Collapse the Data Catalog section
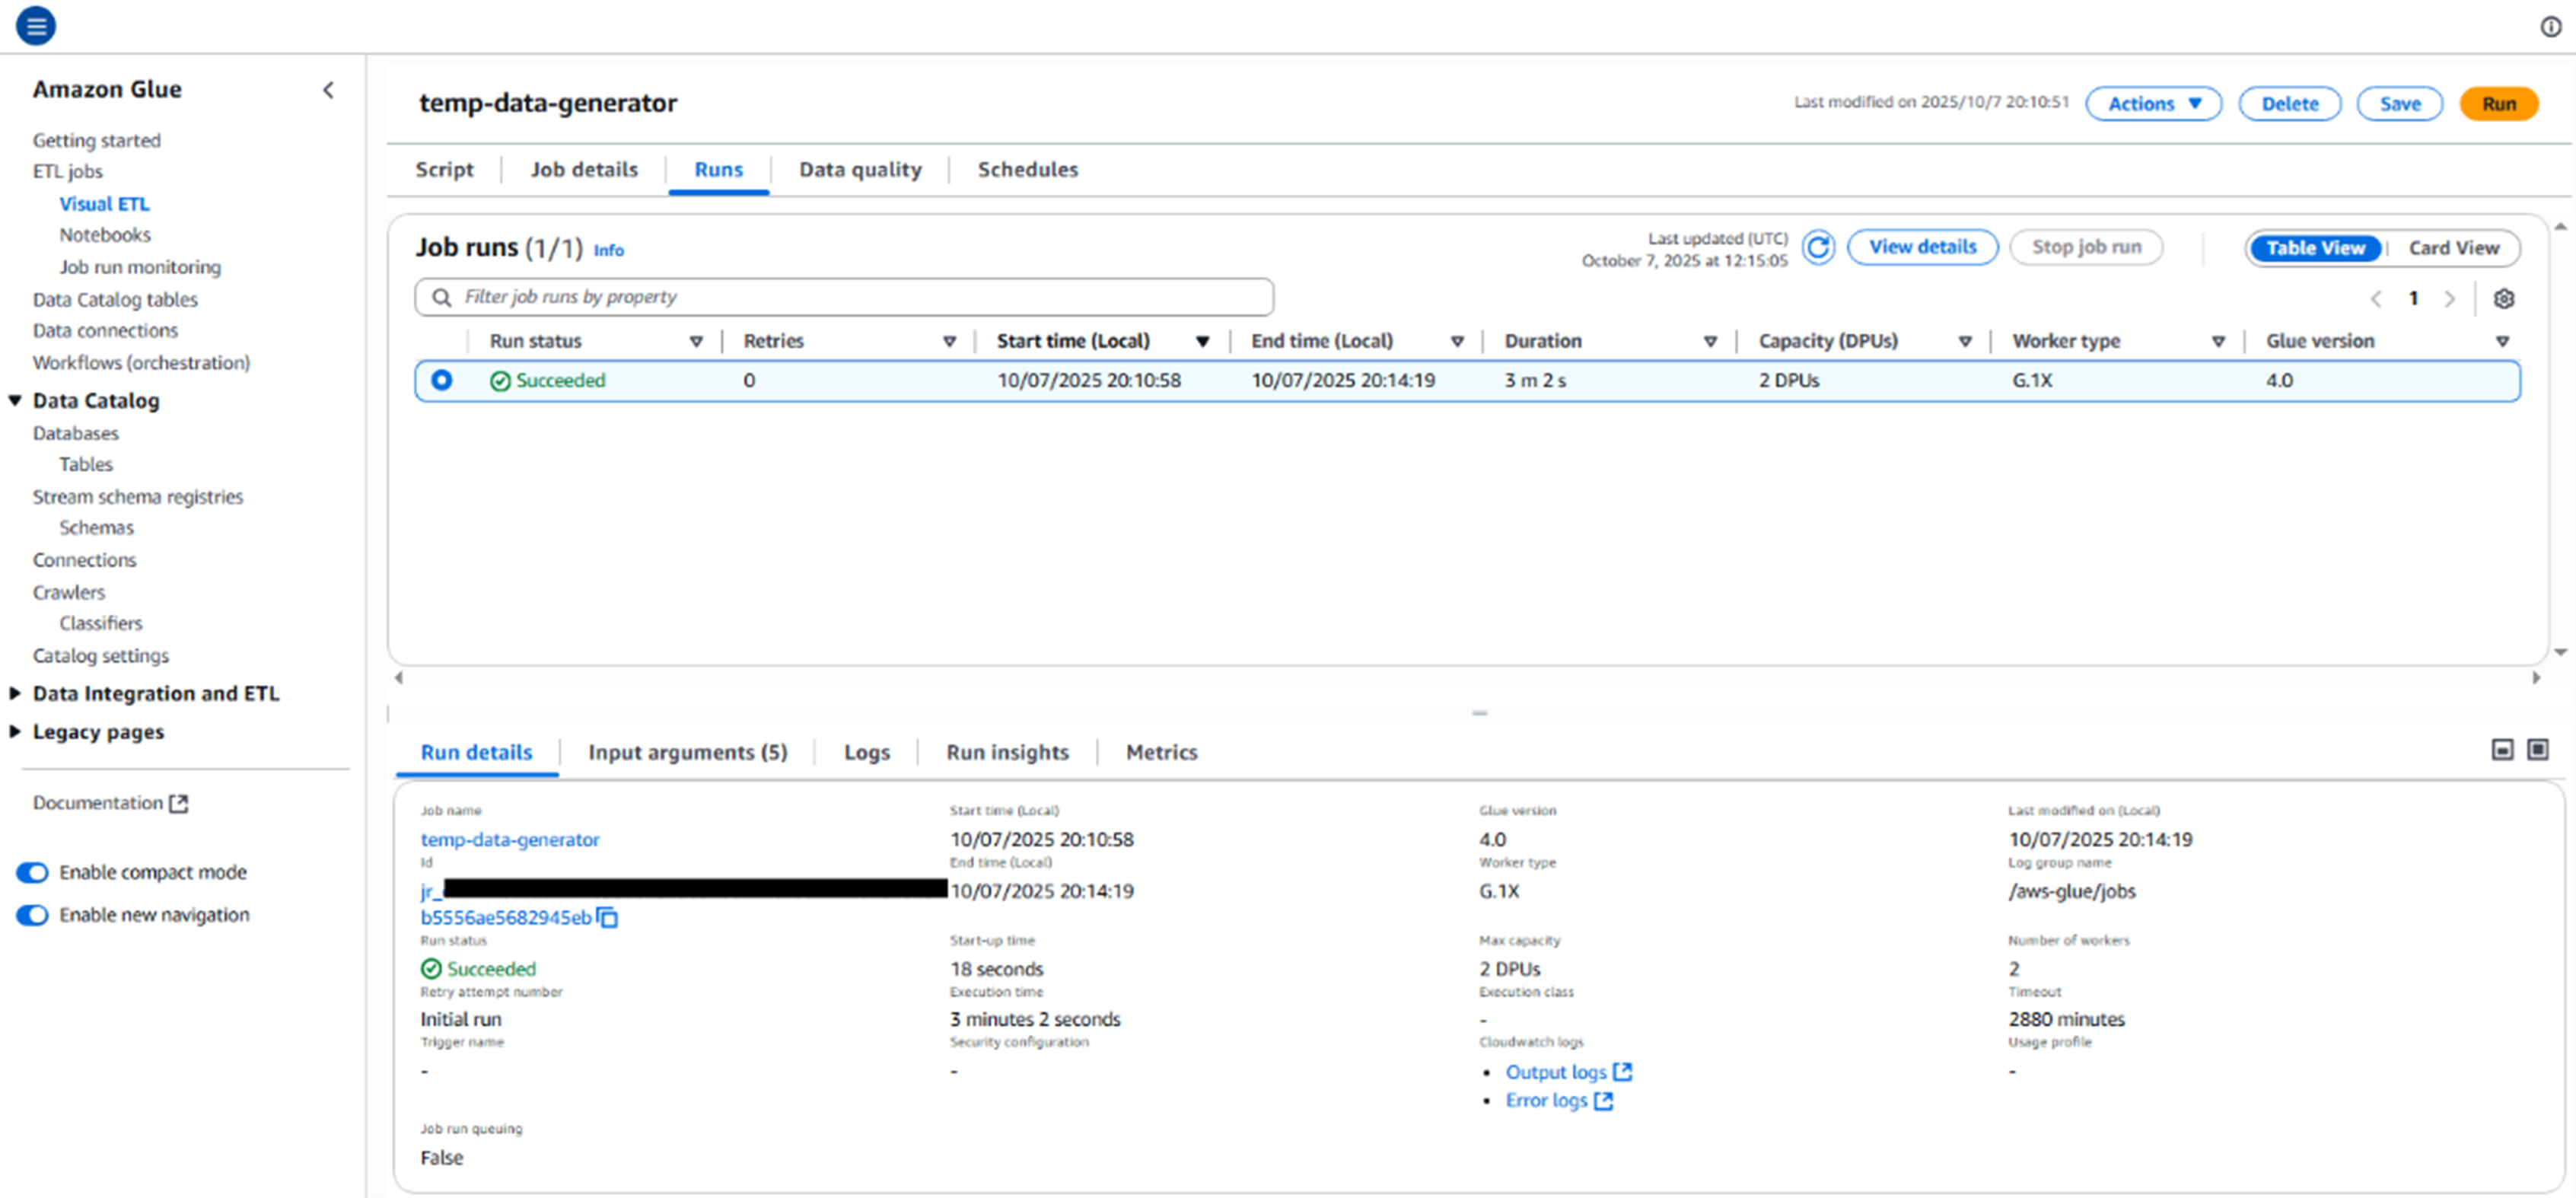 click(x=15, y=400)
